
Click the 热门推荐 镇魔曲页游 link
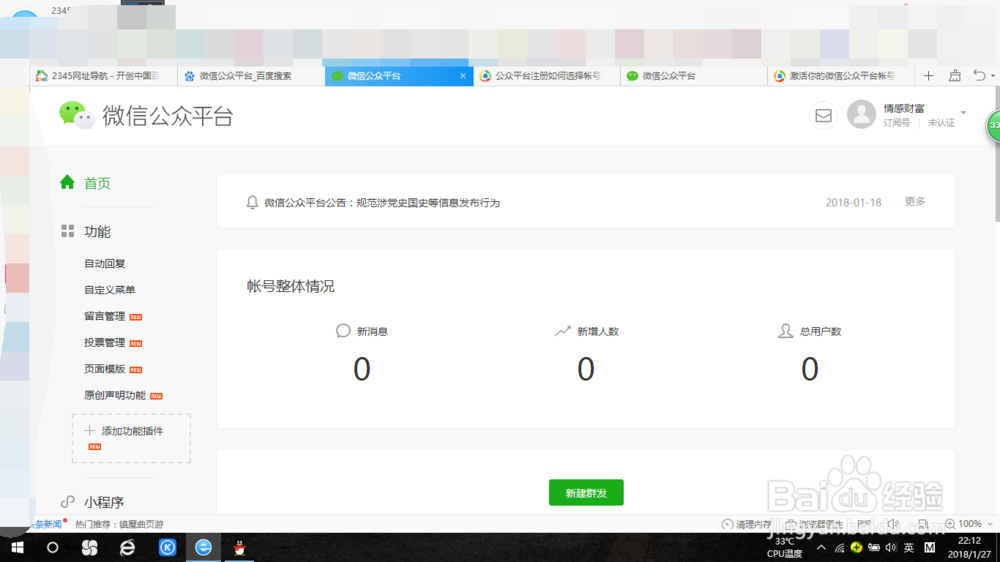tap(119, 524)
